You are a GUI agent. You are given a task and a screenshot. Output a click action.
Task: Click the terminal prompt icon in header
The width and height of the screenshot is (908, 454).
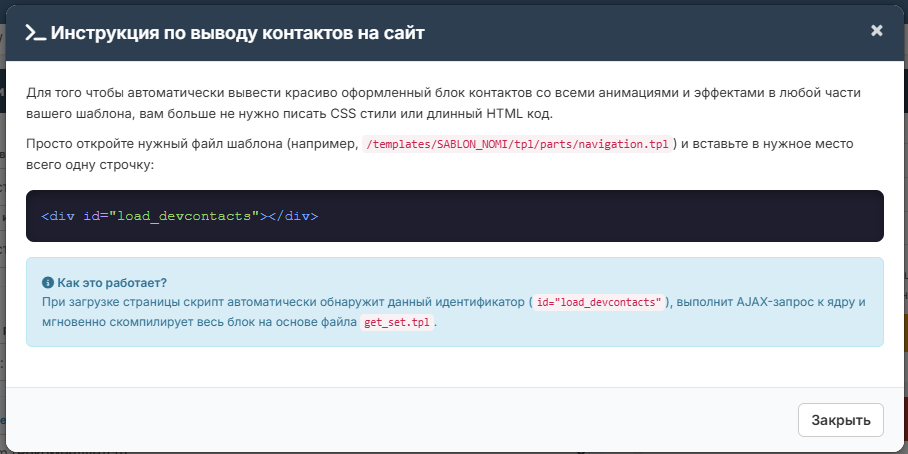tap(35, 33)
